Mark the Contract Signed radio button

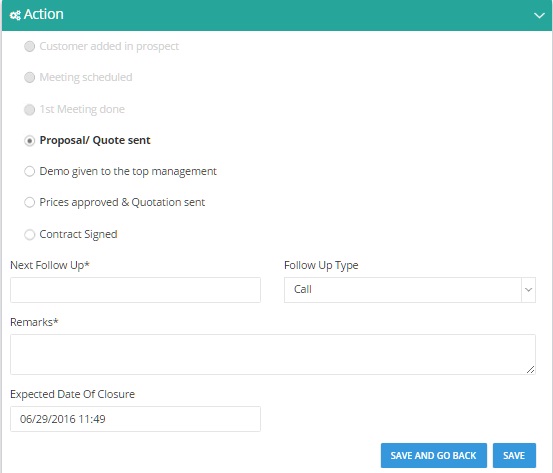(30, 235)
